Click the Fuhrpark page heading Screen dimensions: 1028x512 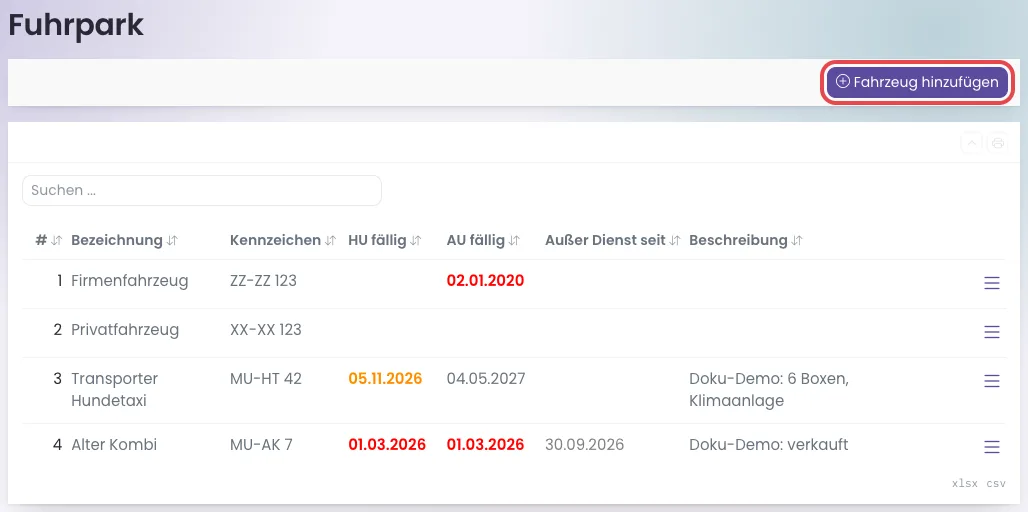click(75, 26)
